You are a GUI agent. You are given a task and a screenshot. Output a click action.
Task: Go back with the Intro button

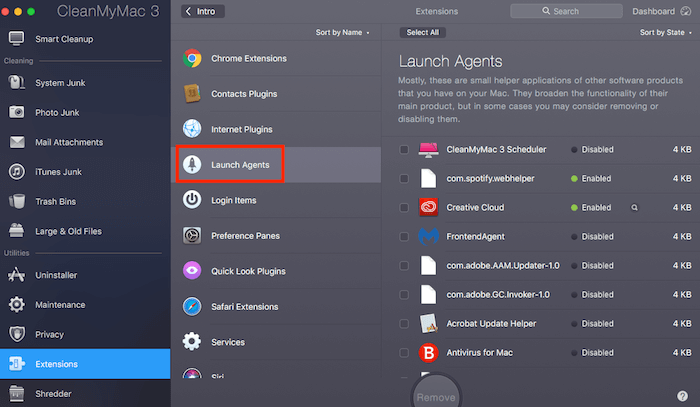pyautogui.click(x=203, y=11)
